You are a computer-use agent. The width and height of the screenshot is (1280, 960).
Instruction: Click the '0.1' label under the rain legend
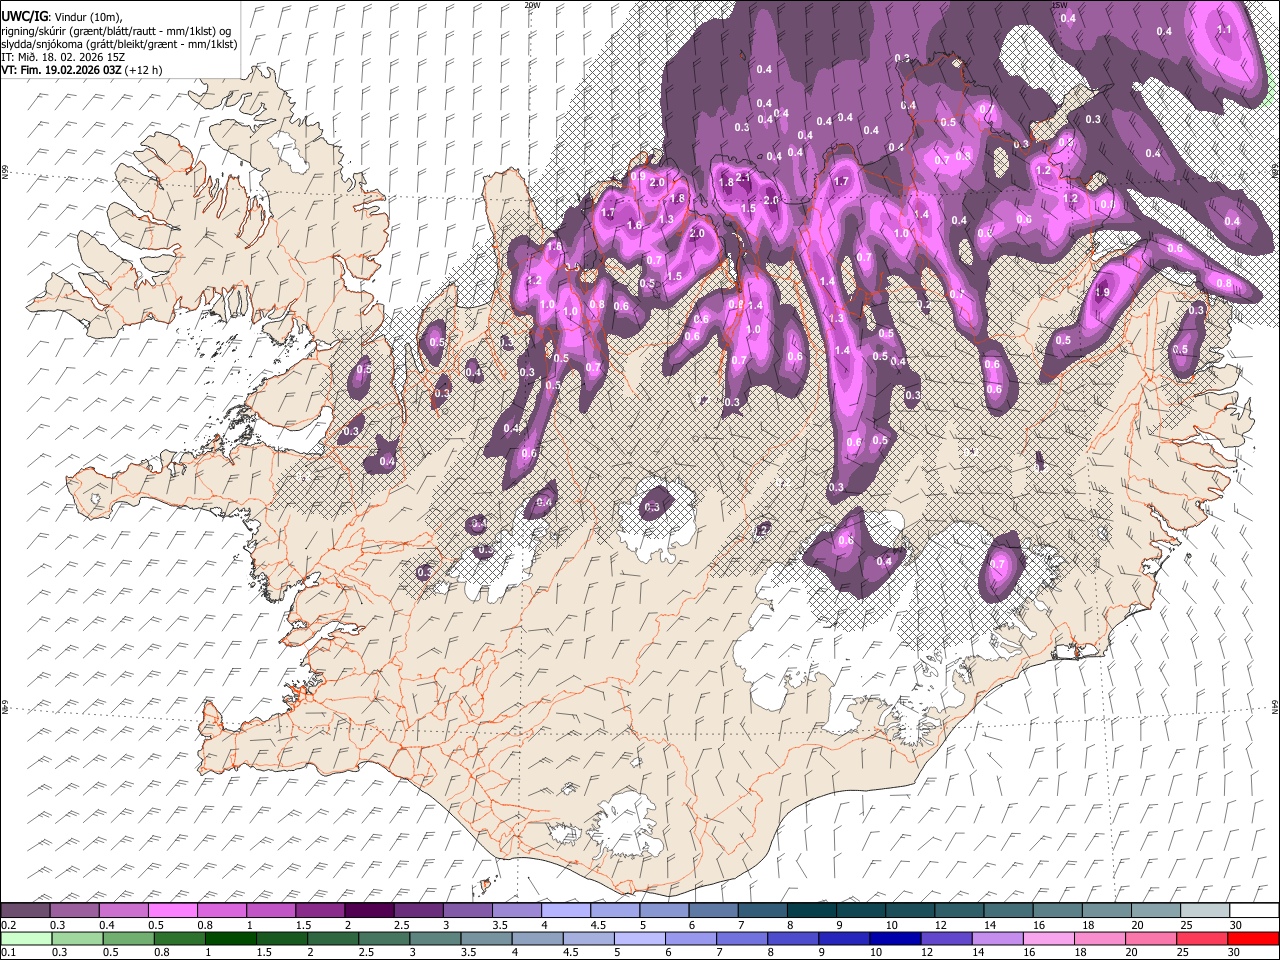(x=8, y=952)
